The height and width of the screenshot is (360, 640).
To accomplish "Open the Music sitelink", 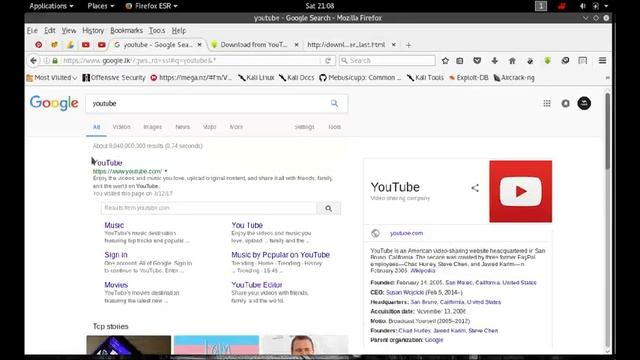I will (114, 225).
